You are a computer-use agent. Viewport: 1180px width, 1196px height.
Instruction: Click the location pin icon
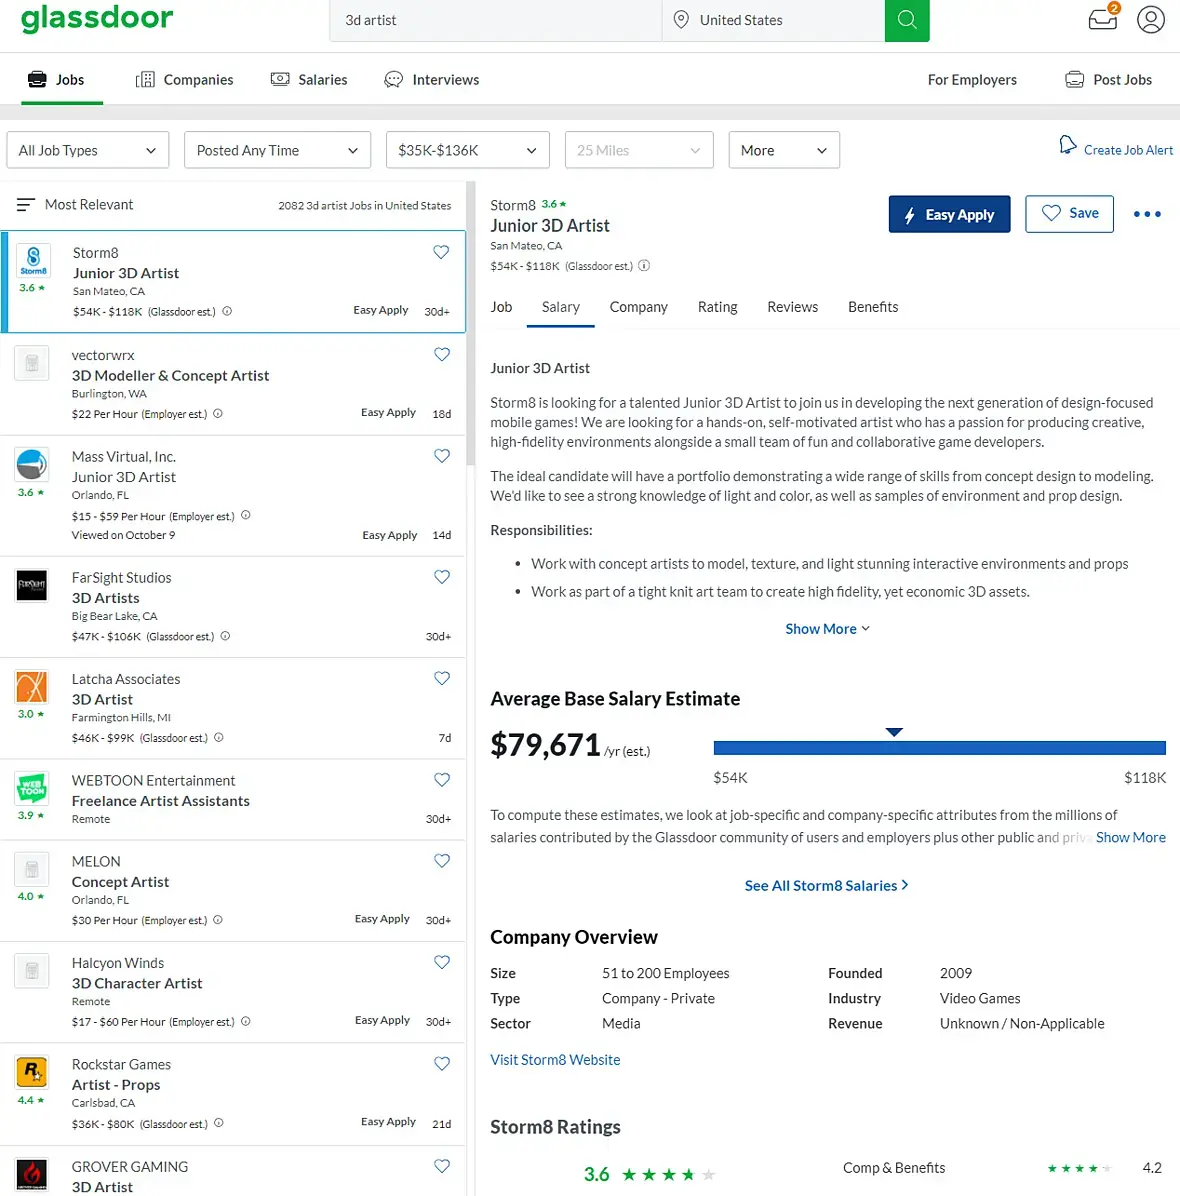point(681,20)
